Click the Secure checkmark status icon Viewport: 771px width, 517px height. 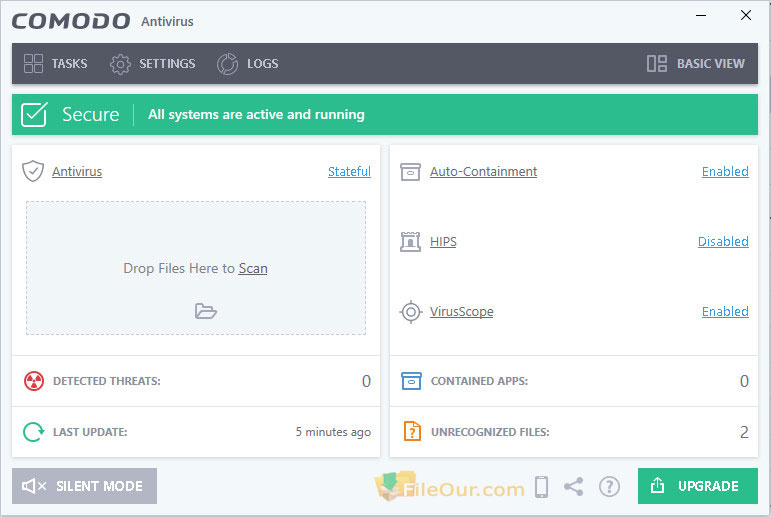pyautogui.click(x=34, y=115)
